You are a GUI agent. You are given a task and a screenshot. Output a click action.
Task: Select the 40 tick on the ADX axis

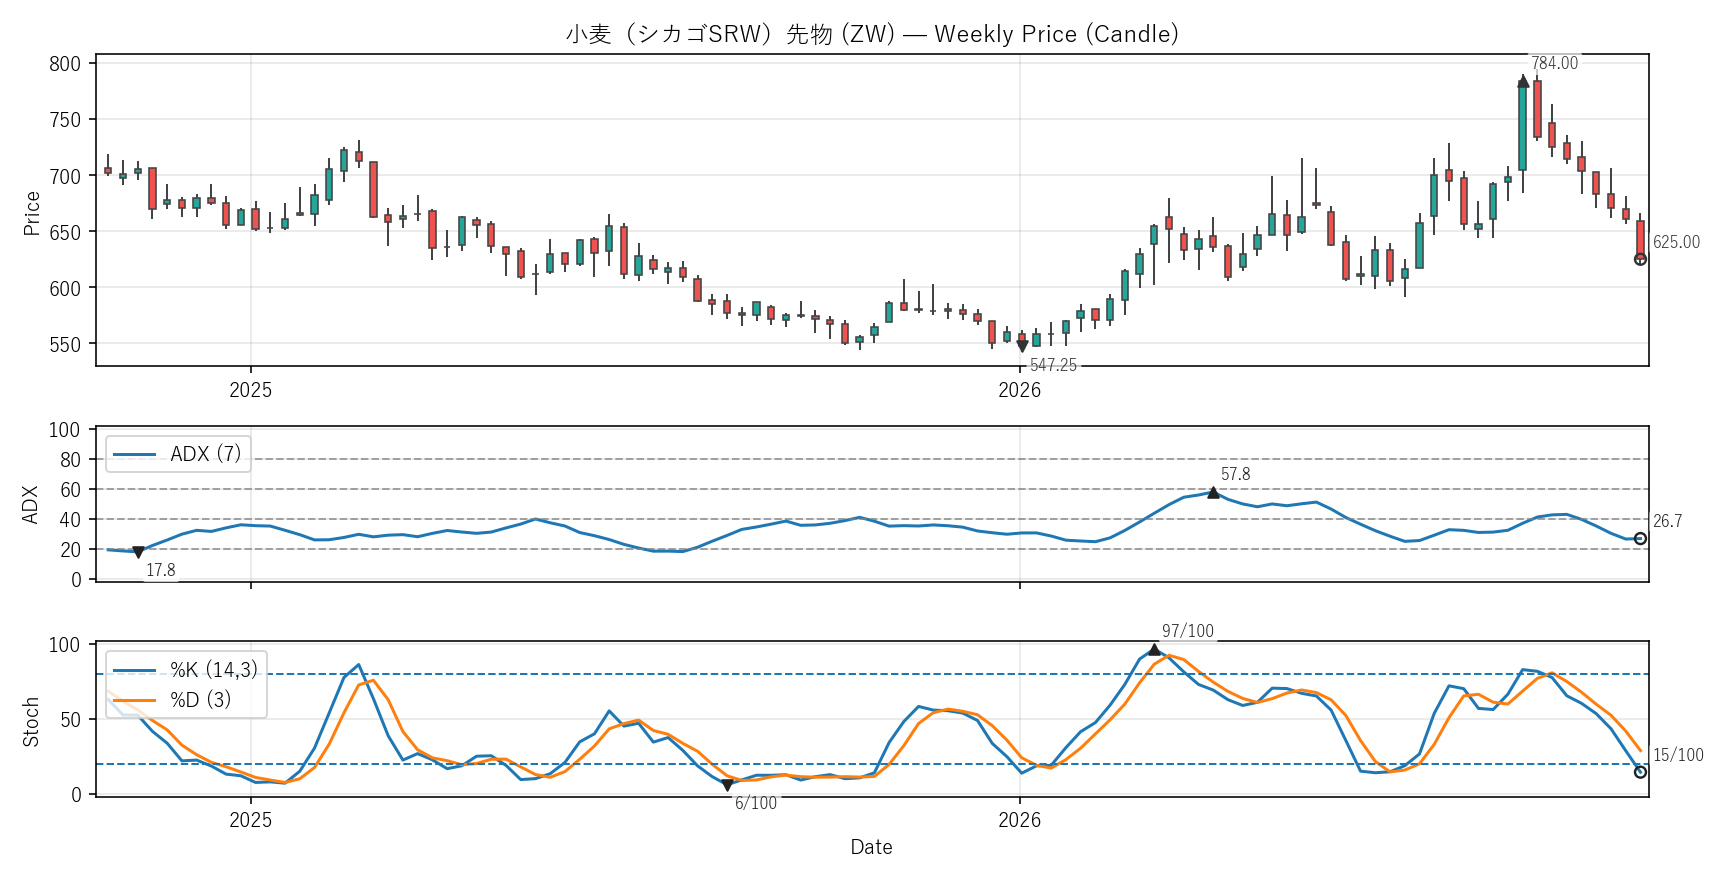tap(70, 520)
